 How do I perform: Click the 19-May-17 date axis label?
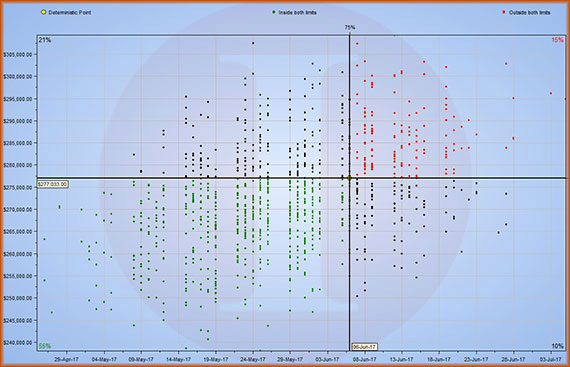tap(216, 359)
